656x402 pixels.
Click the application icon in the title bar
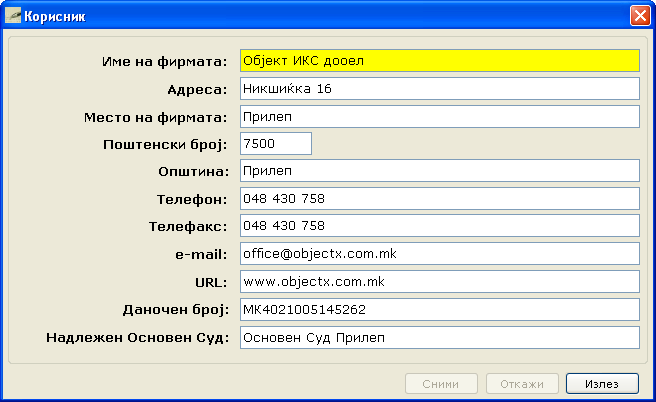coord(14,16)
